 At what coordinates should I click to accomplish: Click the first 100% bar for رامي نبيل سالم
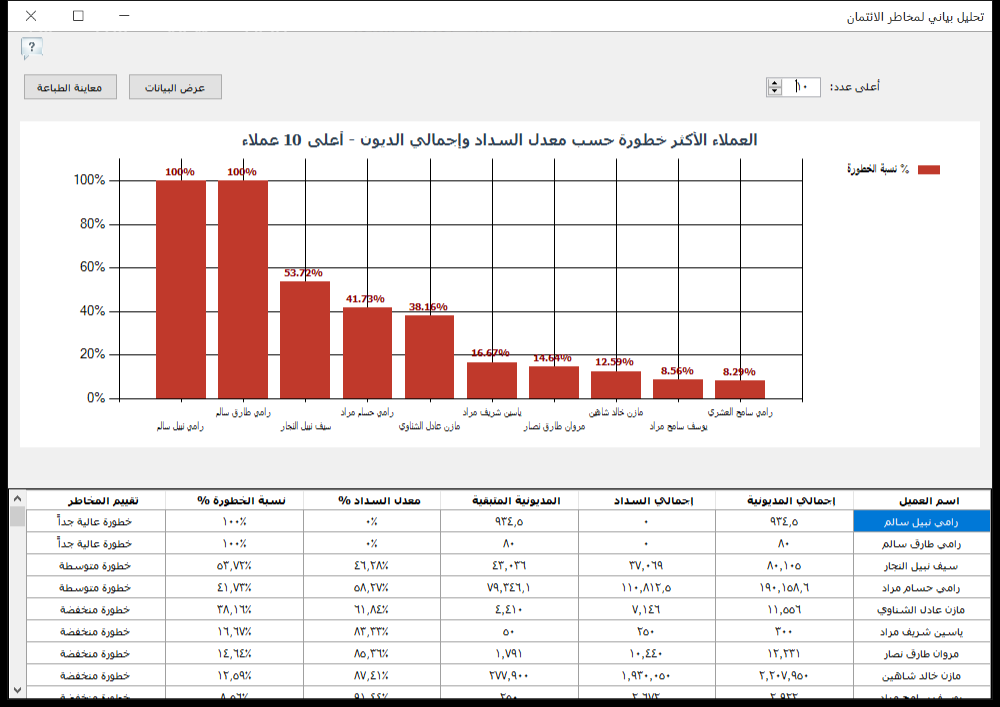(x=181, y=289)
